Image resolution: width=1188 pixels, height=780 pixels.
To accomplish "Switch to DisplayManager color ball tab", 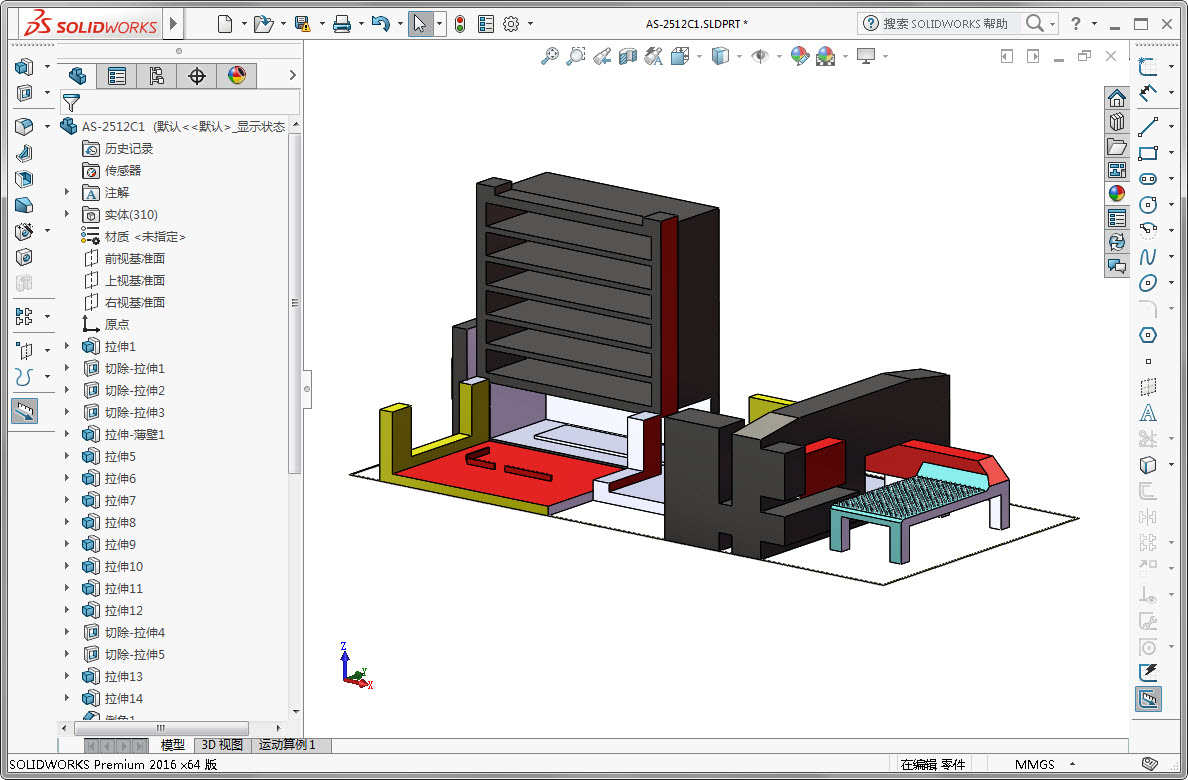I will (236, 76).
